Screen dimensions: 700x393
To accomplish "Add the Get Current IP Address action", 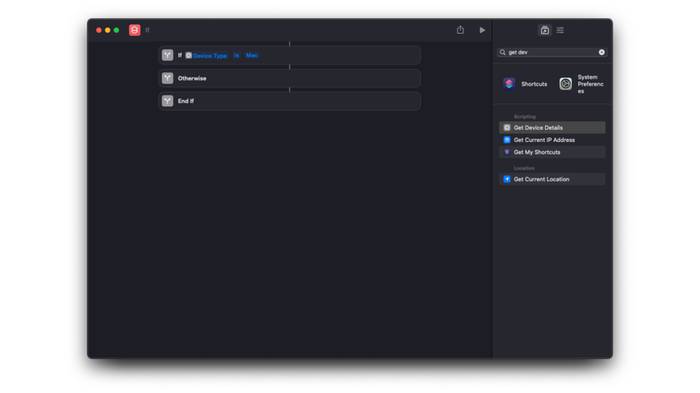I will 552,140.
